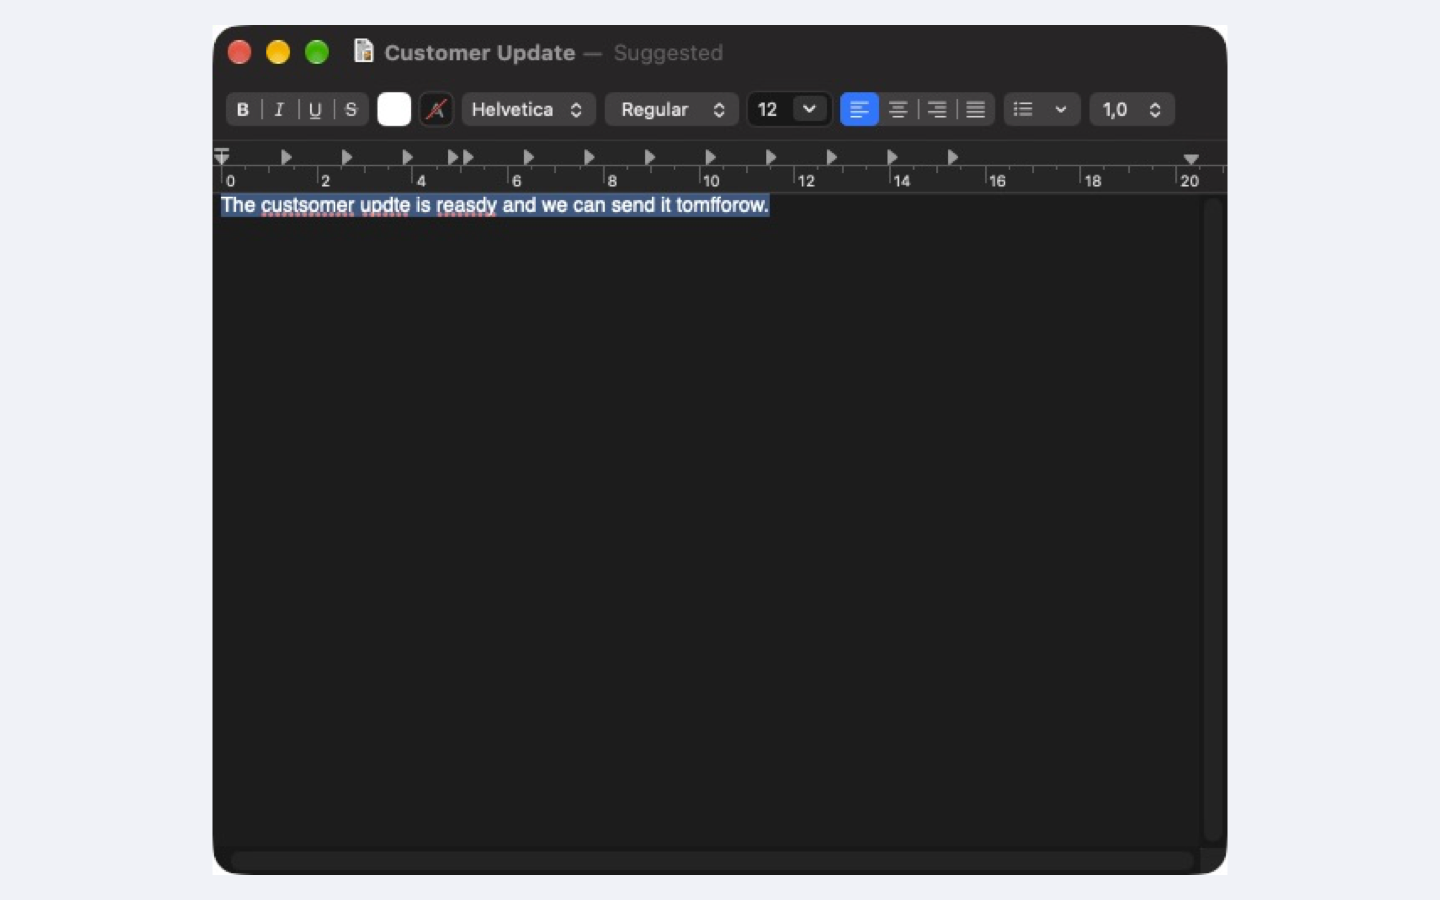Open the text background color swatch
This screenshot has width=1440, height=900.
[x=436, y=110]
